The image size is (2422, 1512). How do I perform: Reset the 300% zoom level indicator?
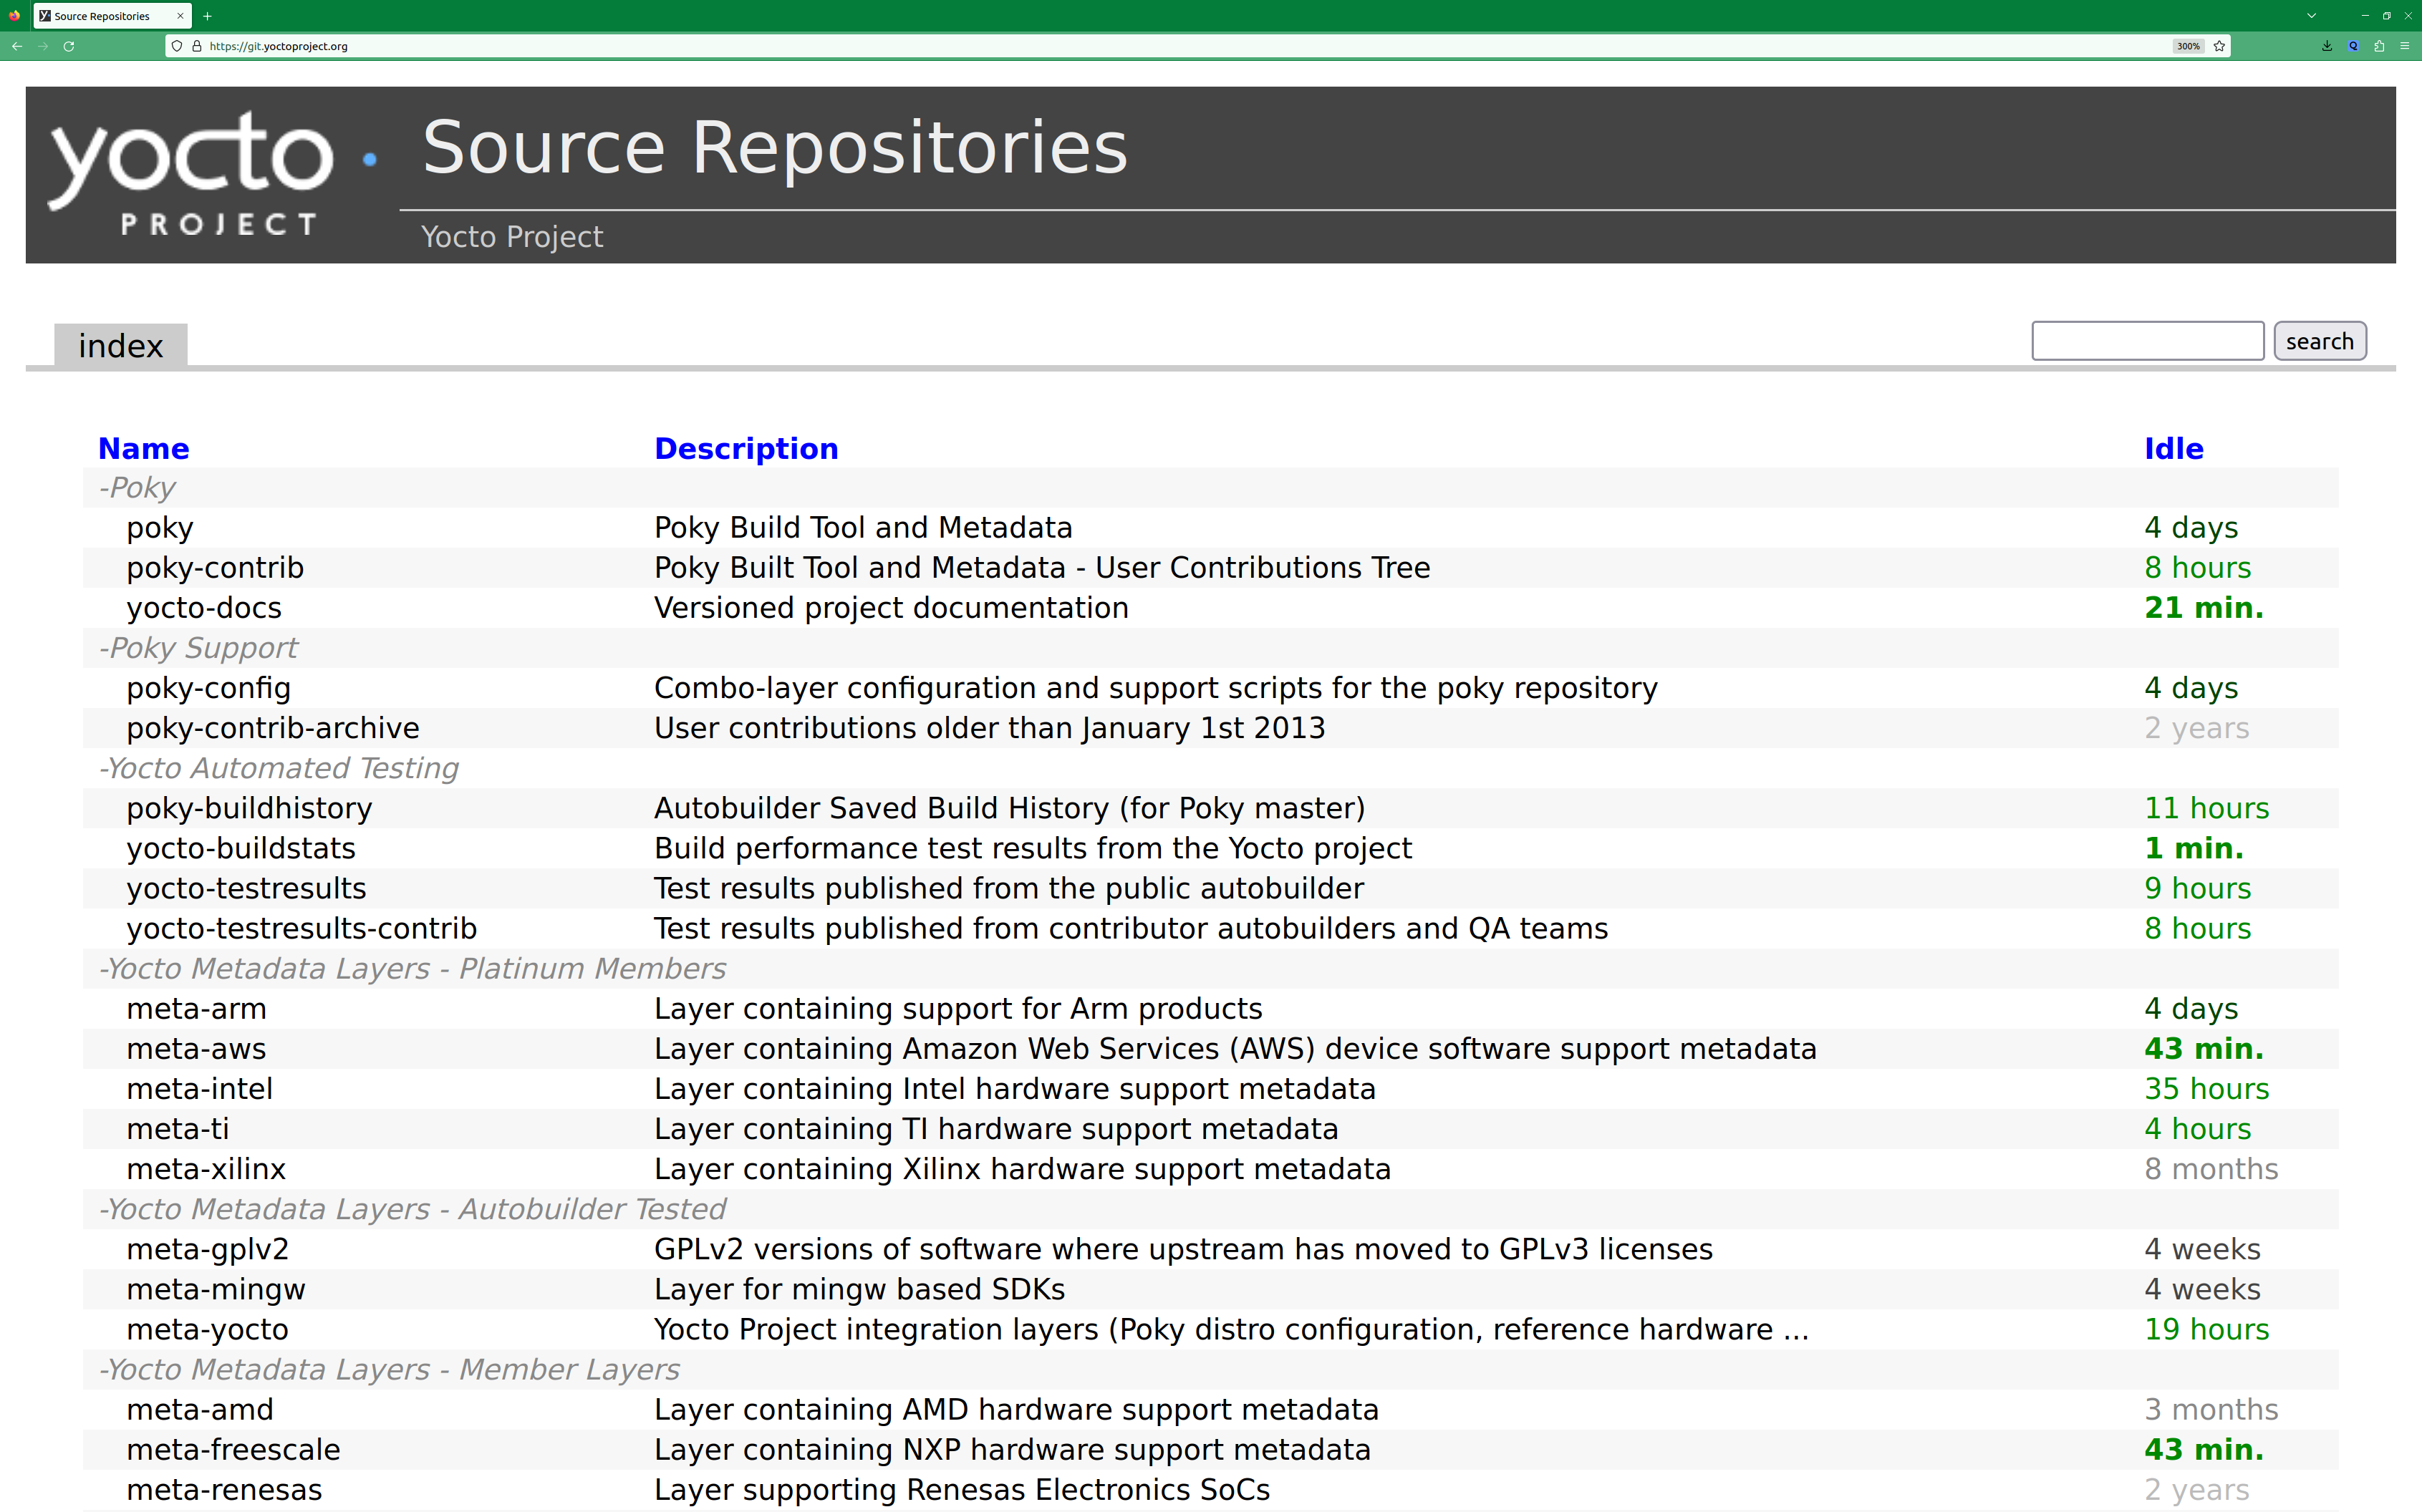[x=2188, y=46]
